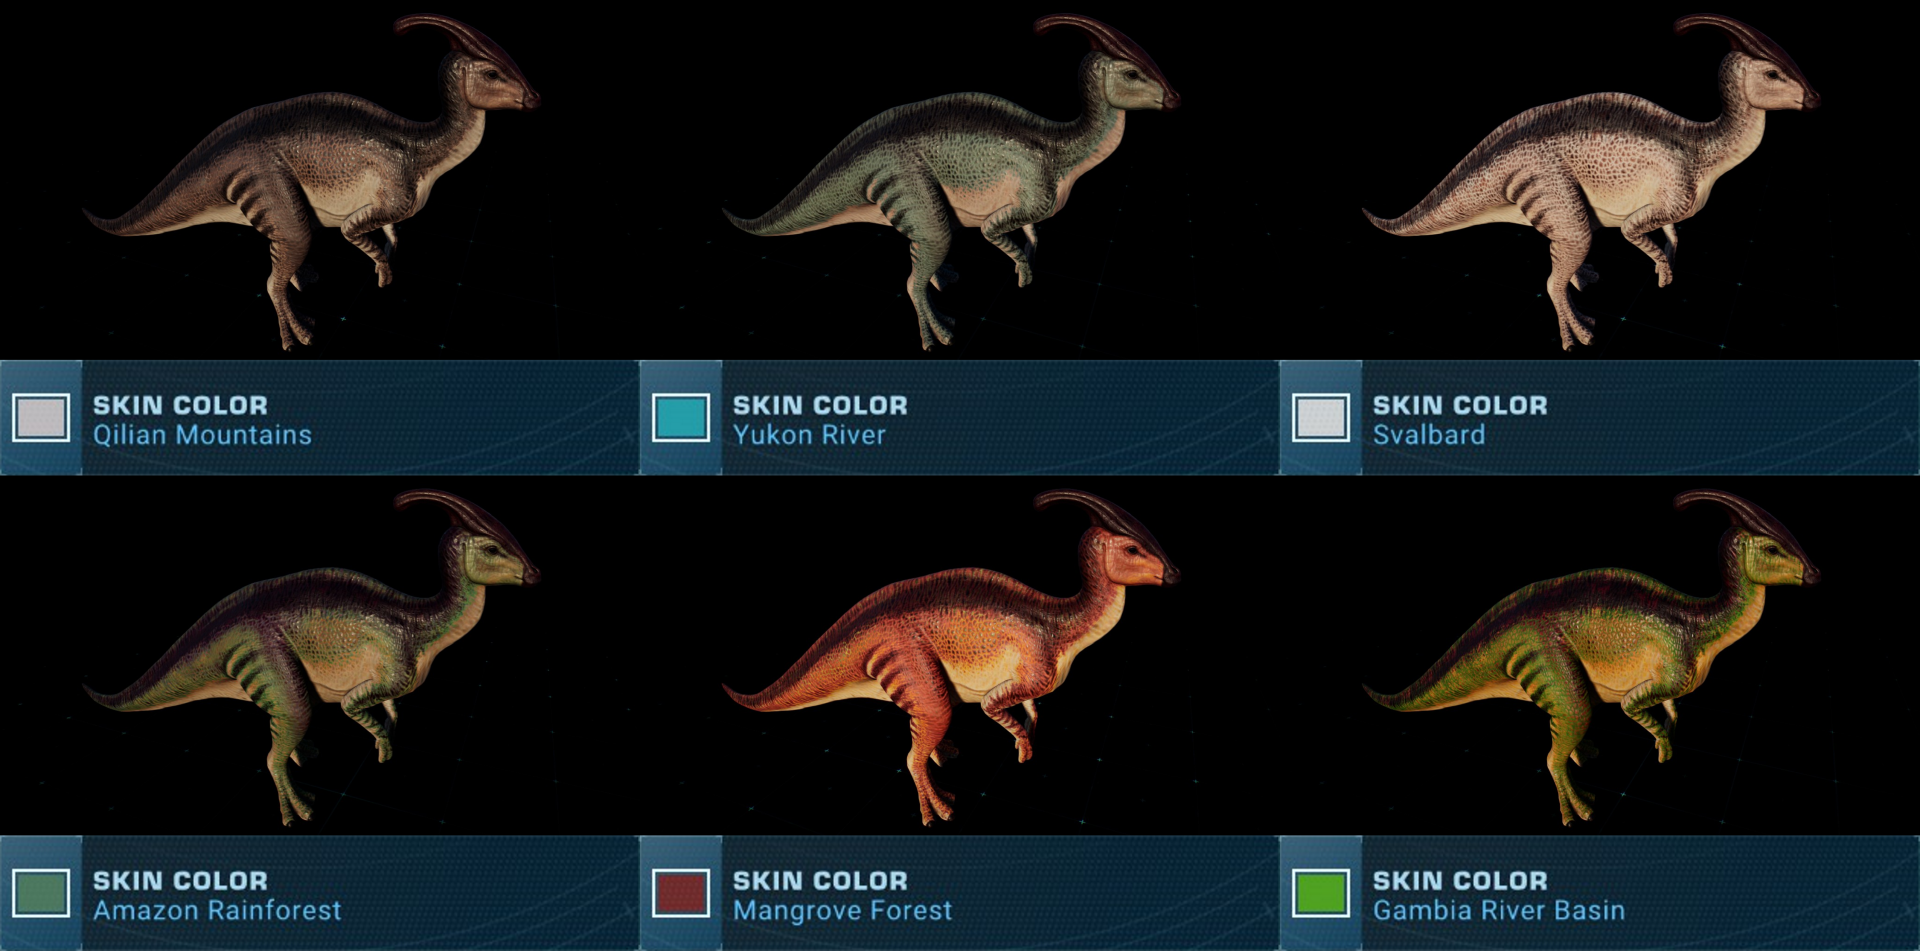Click the orange-red Mangrove Forest dinosaur preview
This screenshot has width=1920, height=951.
(952, 656)
